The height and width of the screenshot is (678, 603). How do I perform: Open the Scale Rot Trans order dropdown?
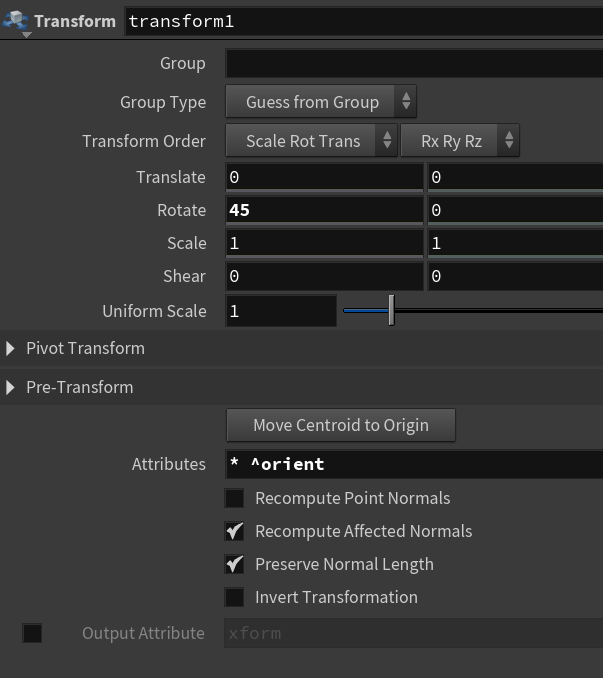pos(311,141)
